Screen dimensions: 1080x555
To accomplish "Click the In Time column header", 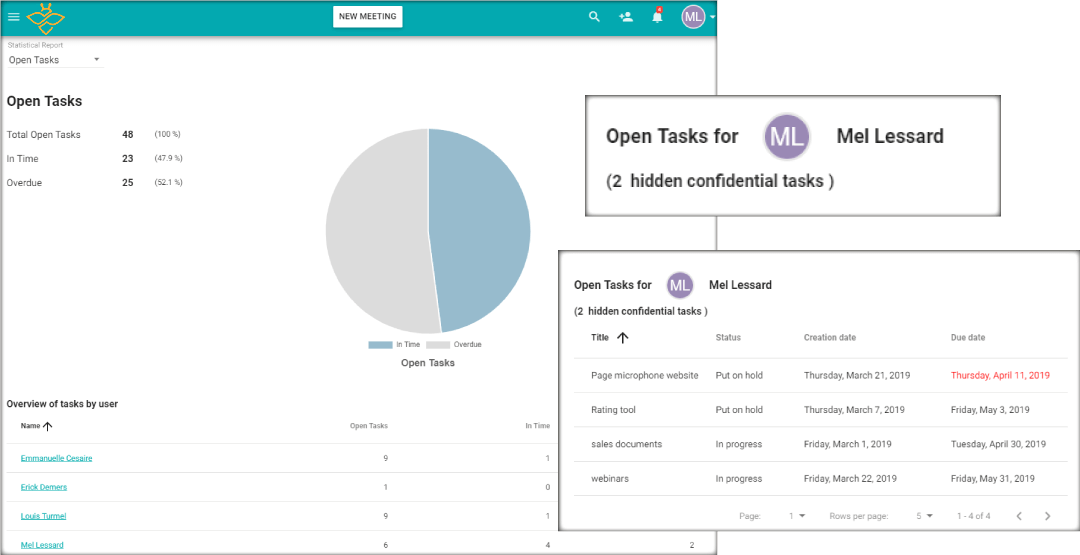I will [538, 426].
